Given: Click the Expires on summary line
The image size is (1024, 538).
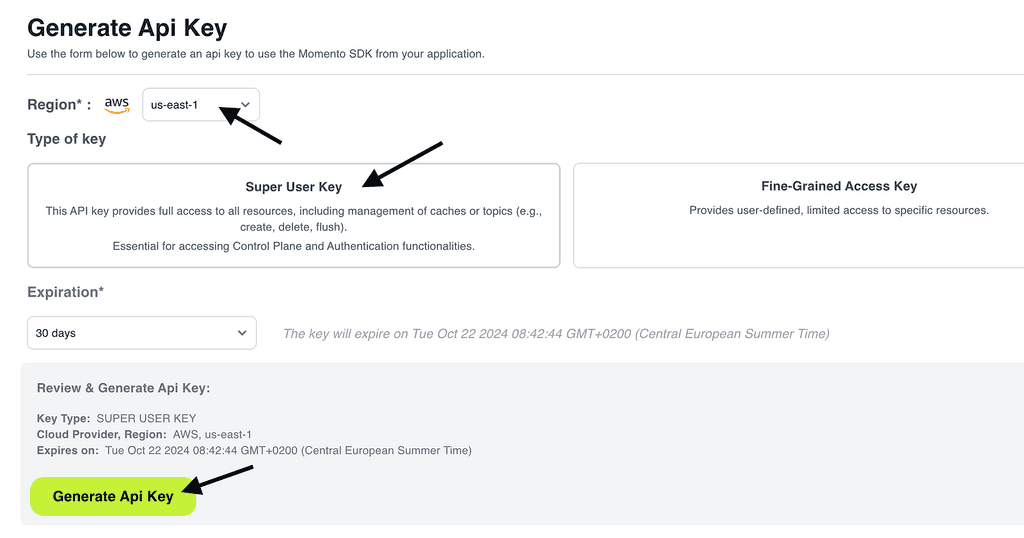Looking at the screenshot, I should [254, 450].
